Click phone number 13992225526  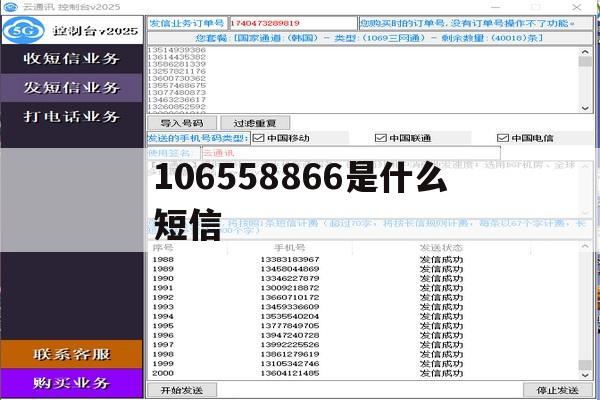(x=290, y=344)
